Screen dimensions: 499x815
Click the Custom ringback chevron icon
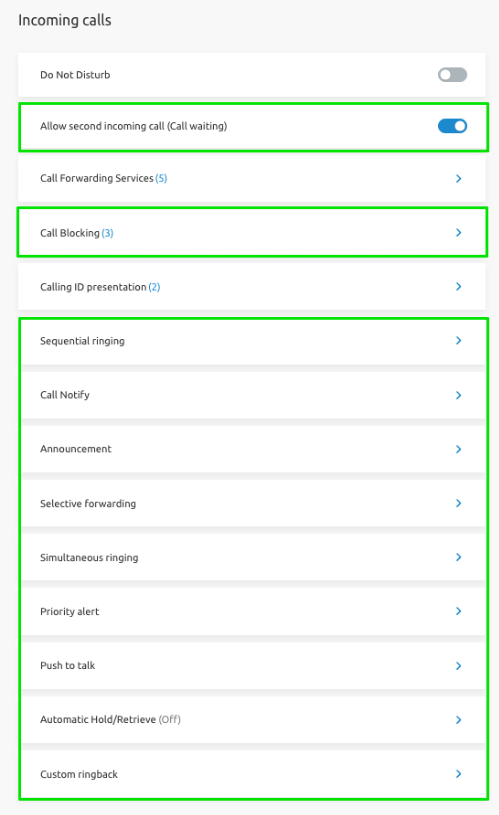458,774
